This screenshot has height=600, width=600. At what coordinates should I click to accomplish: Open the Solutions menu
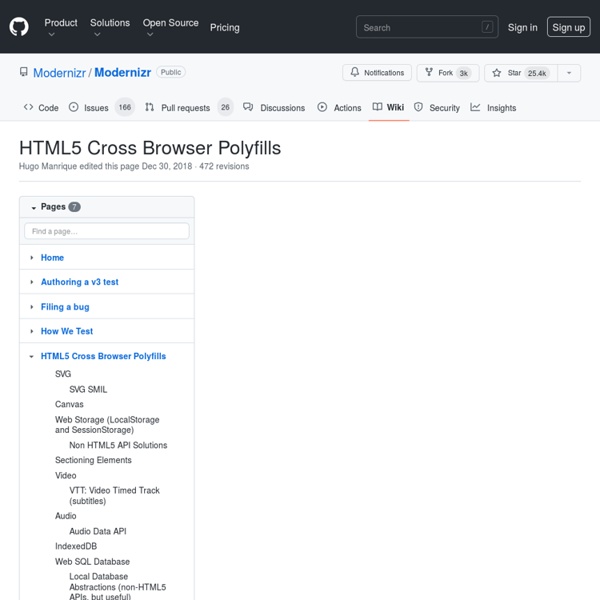click(110, 28)
